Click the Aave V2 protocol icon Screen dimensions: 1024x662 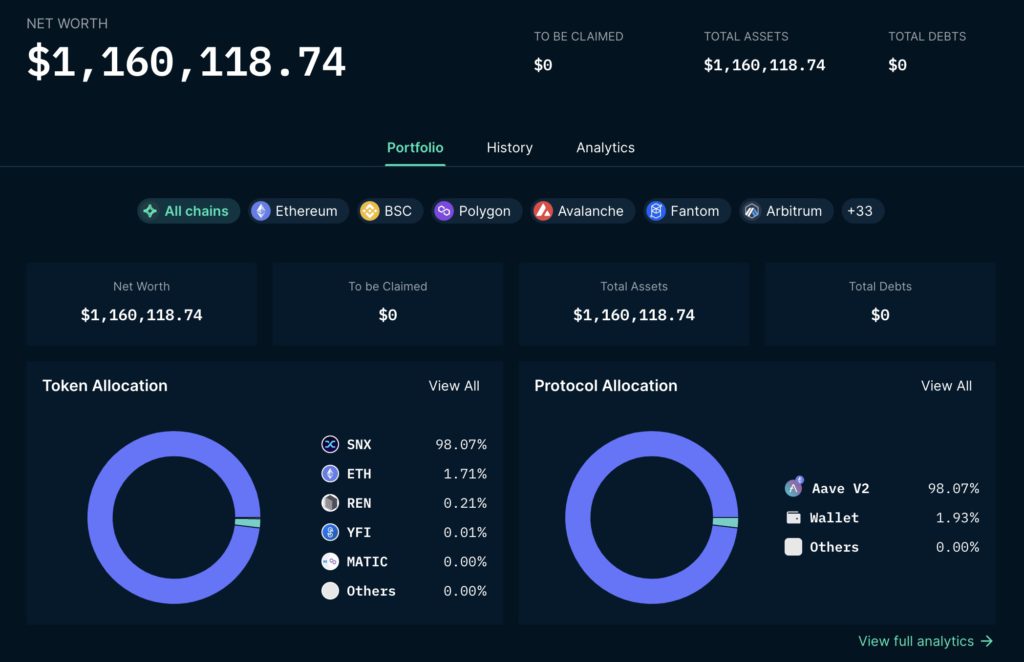click(x=794, y=488)
